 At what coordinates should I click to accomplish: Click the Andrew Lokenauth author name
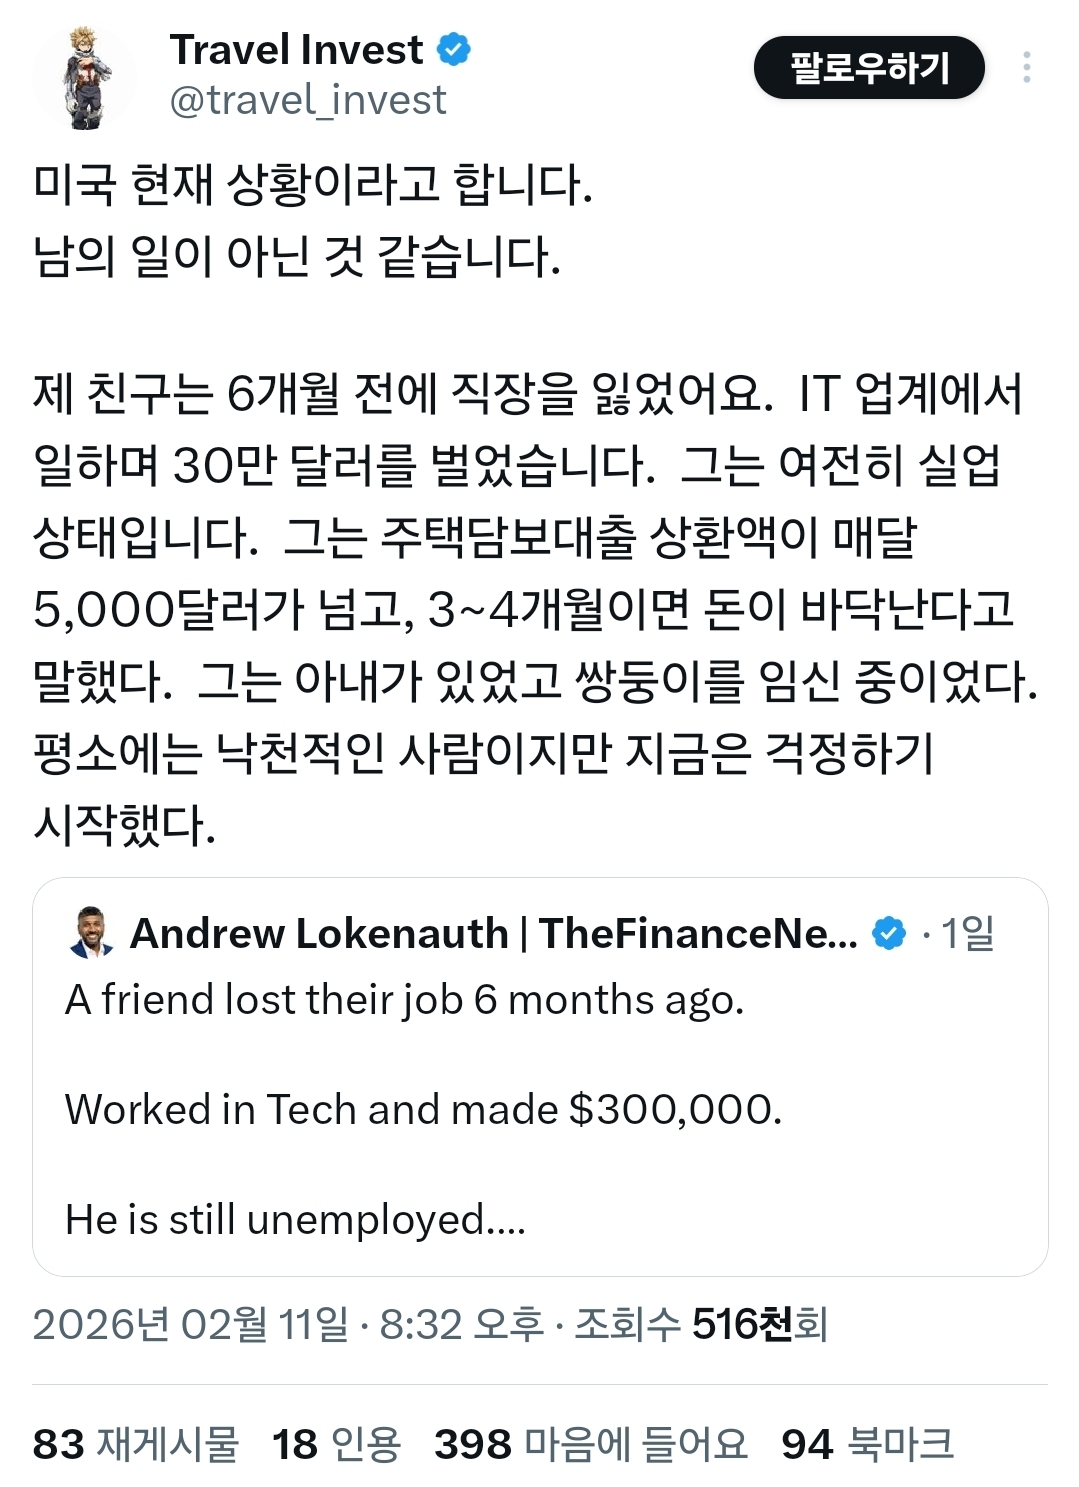493,933
